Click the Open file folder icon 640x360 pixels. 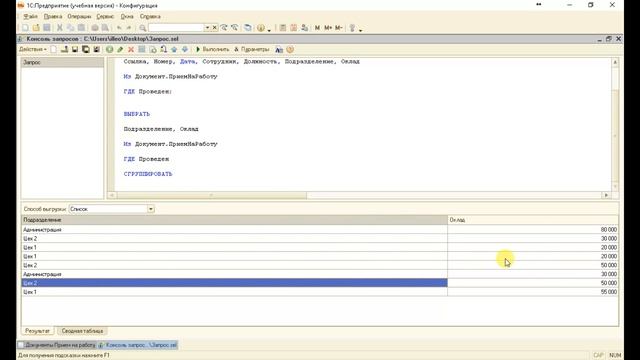click(36, 28)
